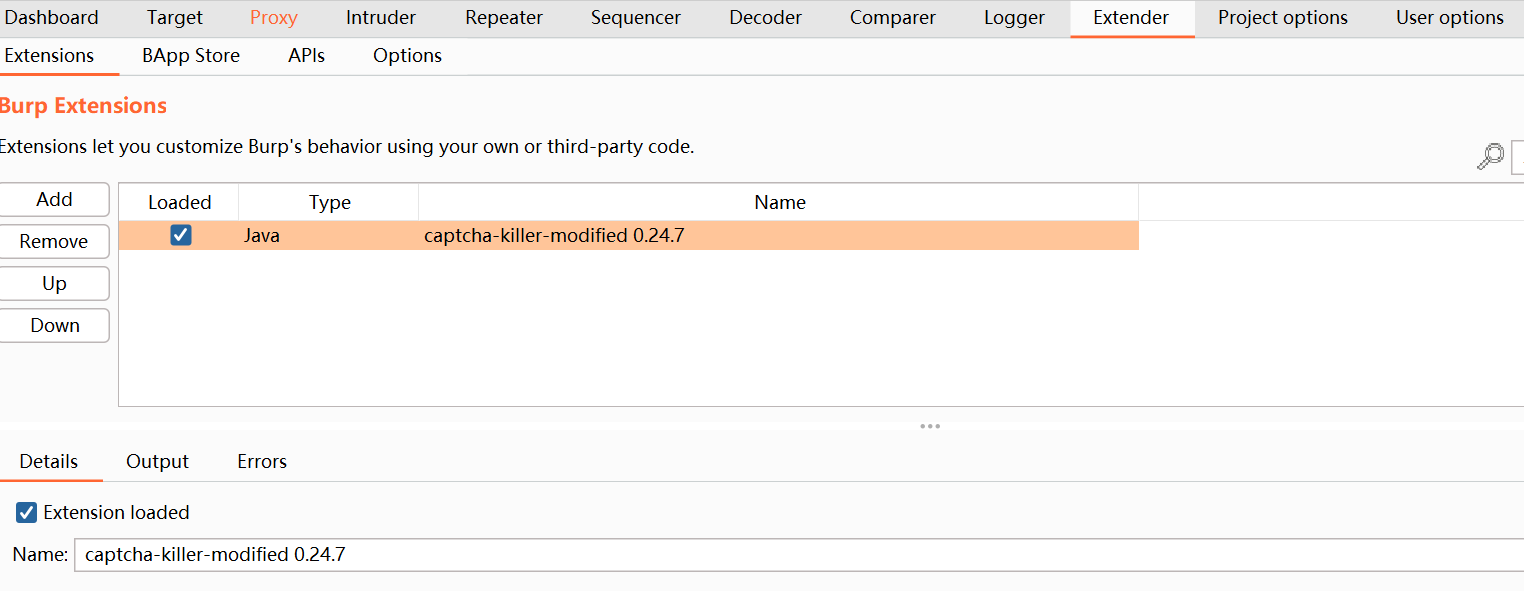Switch to the BApp Store tab
Image resolution: width=1524 pixels, height=591 pixels.
pyautogui.click(x=190, y=56)
